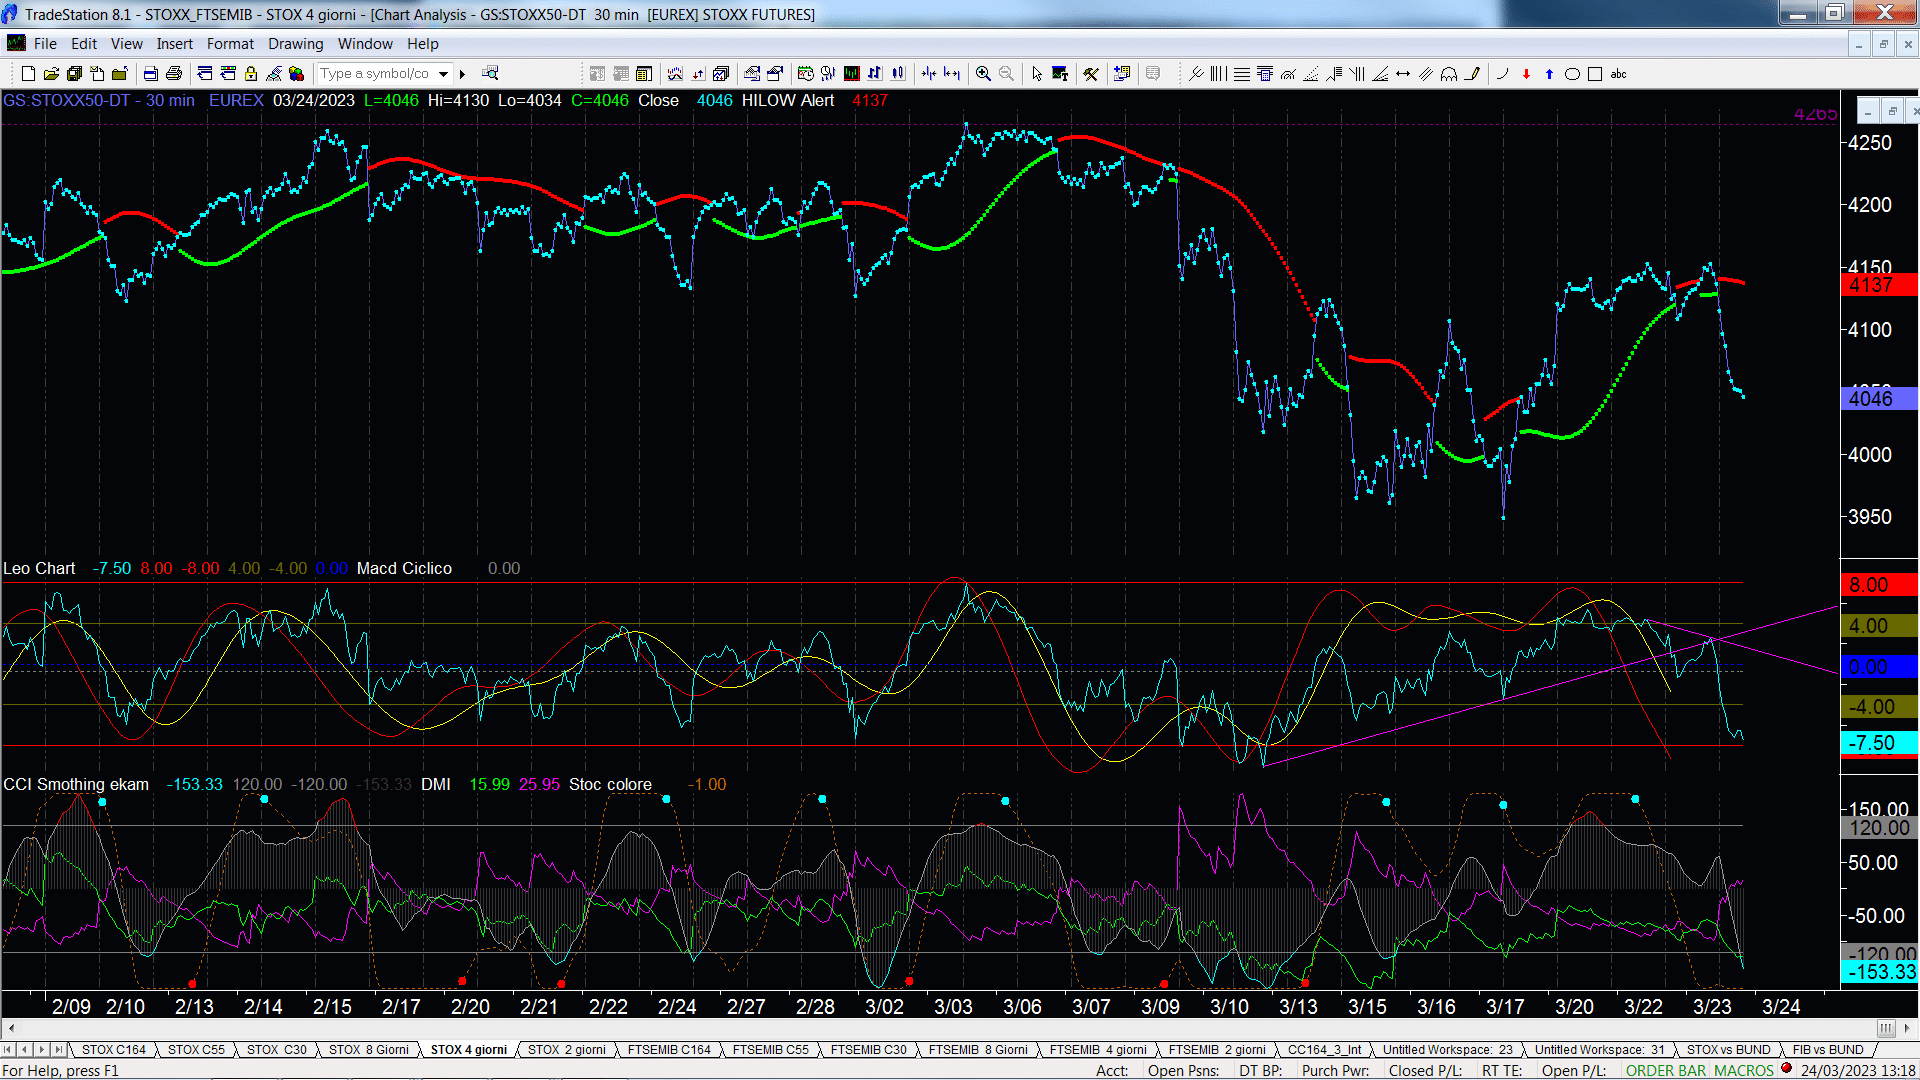Click the red 8.00 Leo Chart level label
The height and width of the screenshot is (1080, 1920).
(x=1878, y=585)
